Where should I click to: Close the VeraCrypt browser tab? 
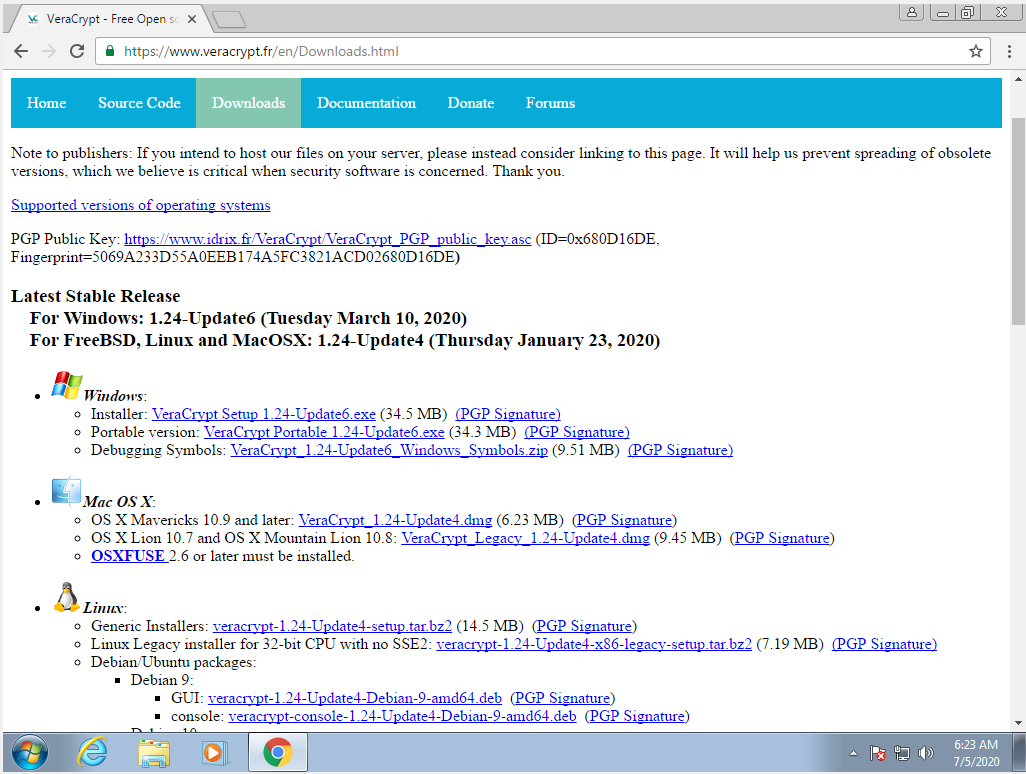coord(192,19)
